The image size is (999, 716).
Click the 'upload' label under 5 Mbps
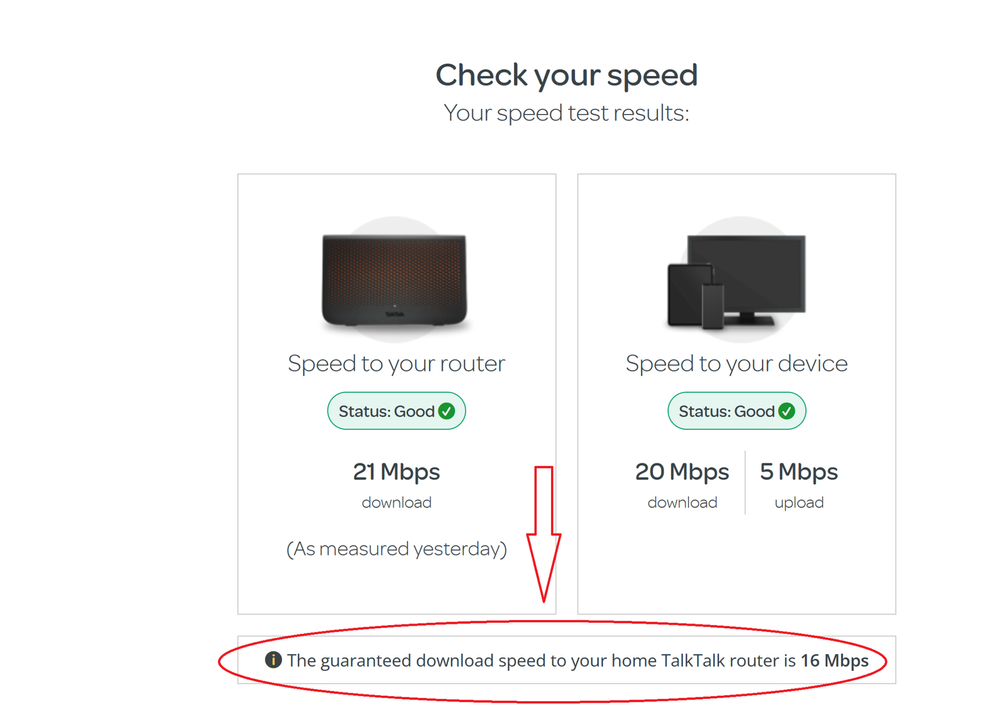click(x=799, y=503)
